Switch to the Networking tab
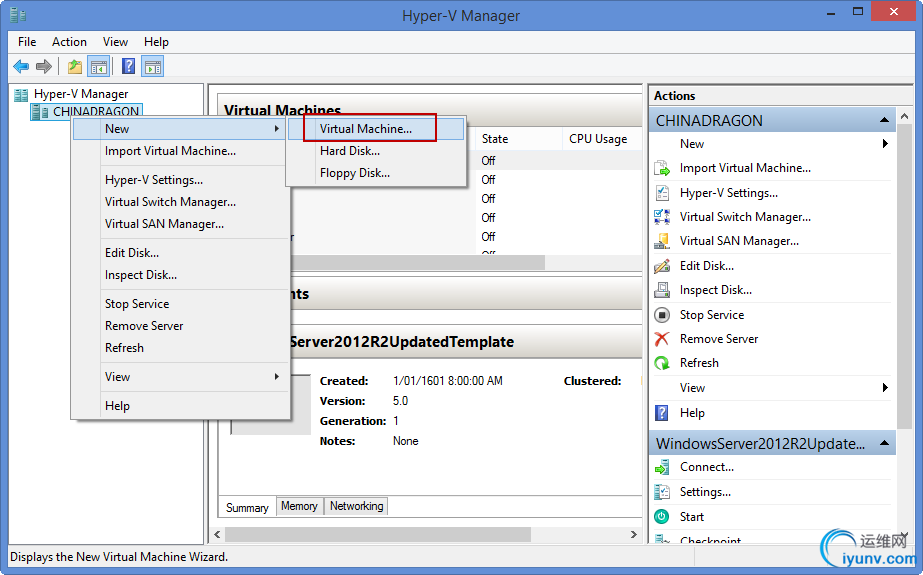 pyautogui.click(x=356, y=506)
